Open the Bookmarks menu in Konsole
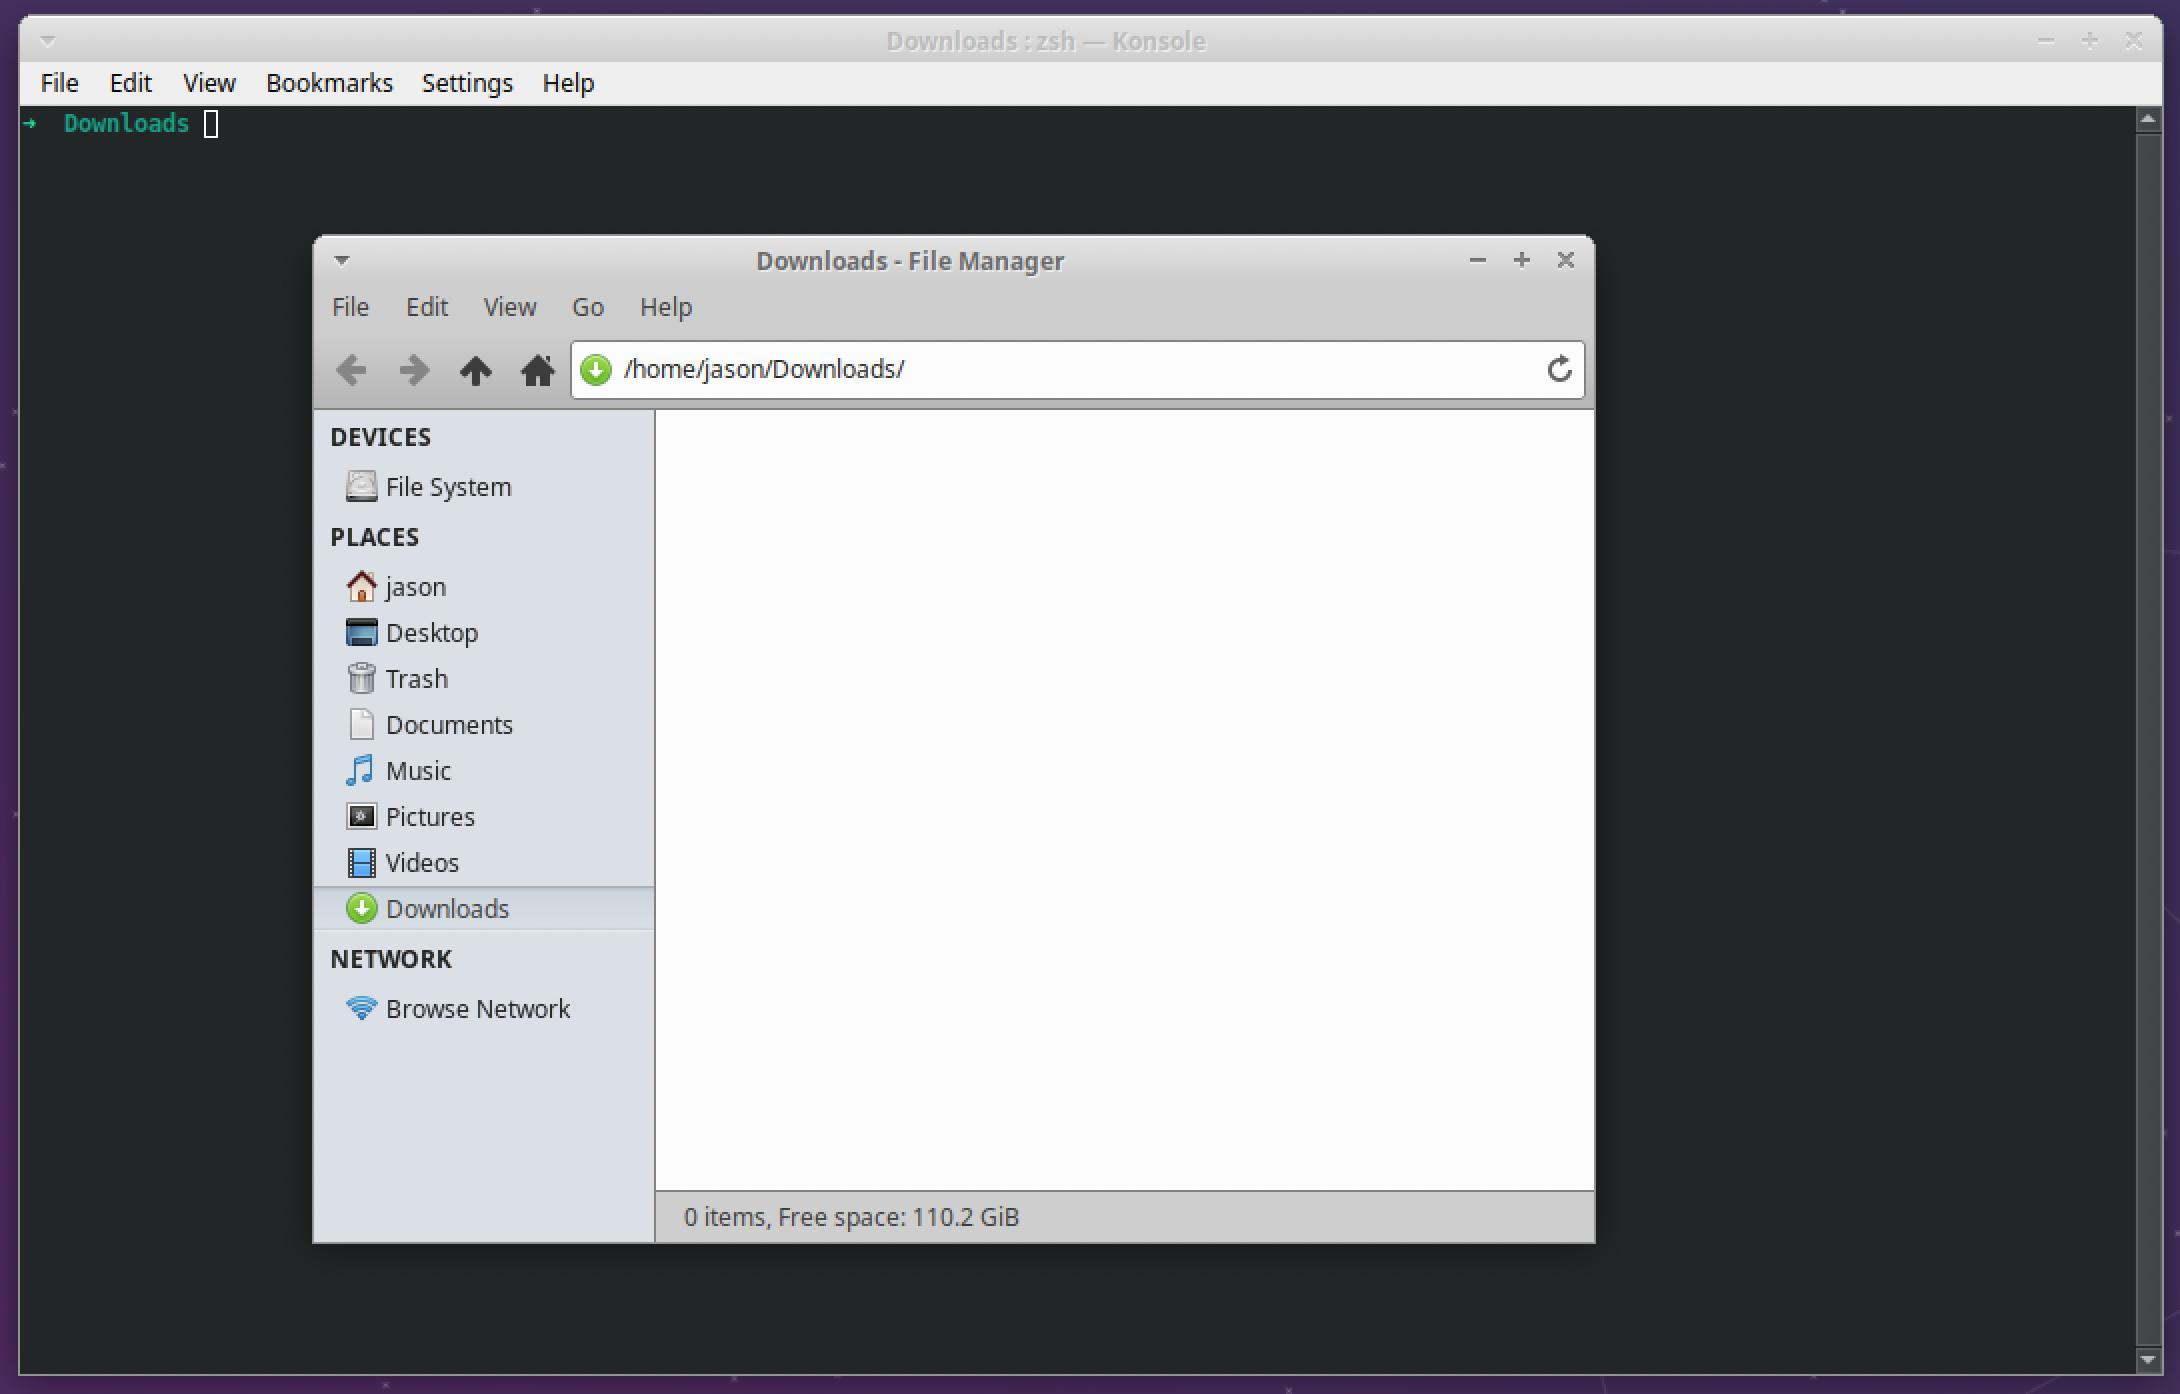 [329, 82]
